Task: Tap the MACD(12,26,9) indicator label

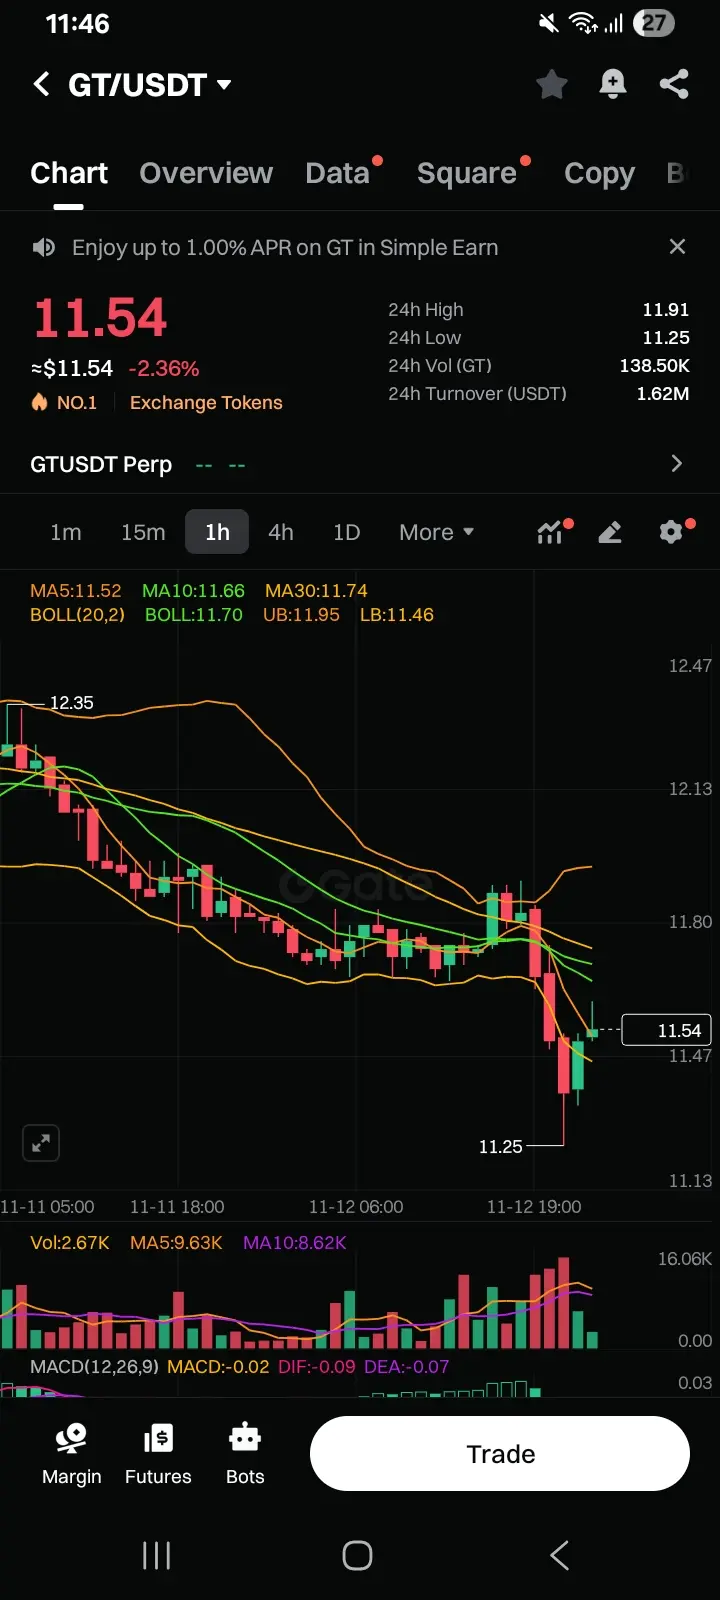Action: click(x=94, y=1366)
